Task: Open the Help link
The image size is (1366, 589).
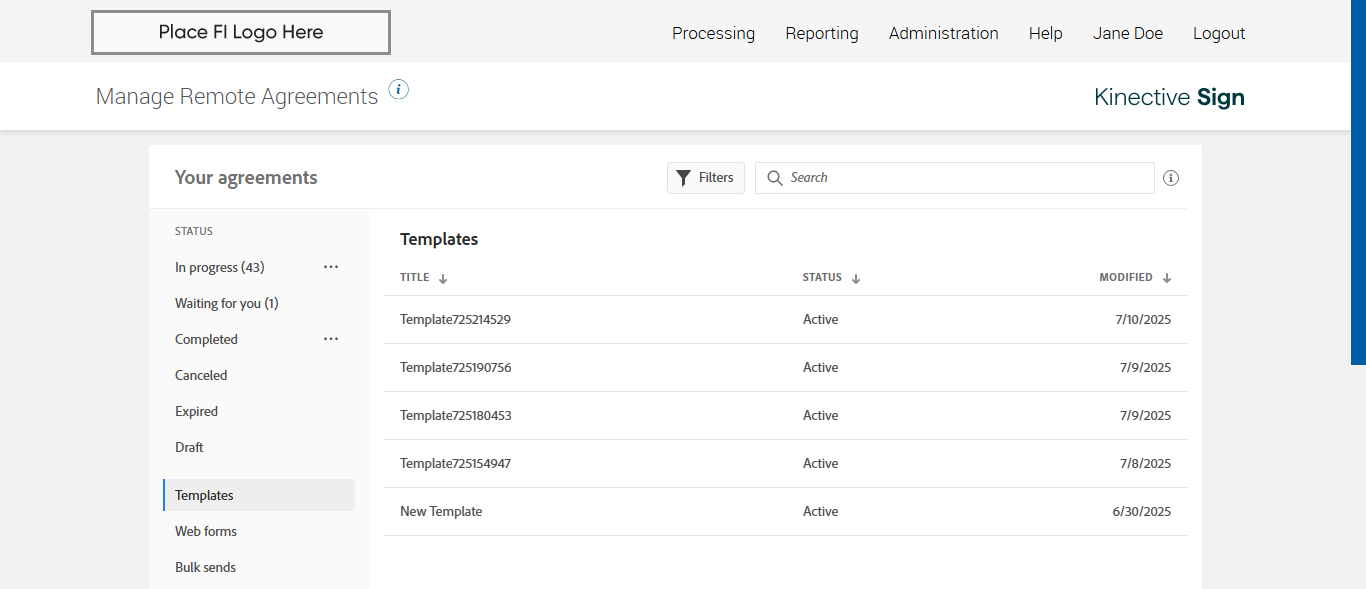Action: click(1045, 33)
